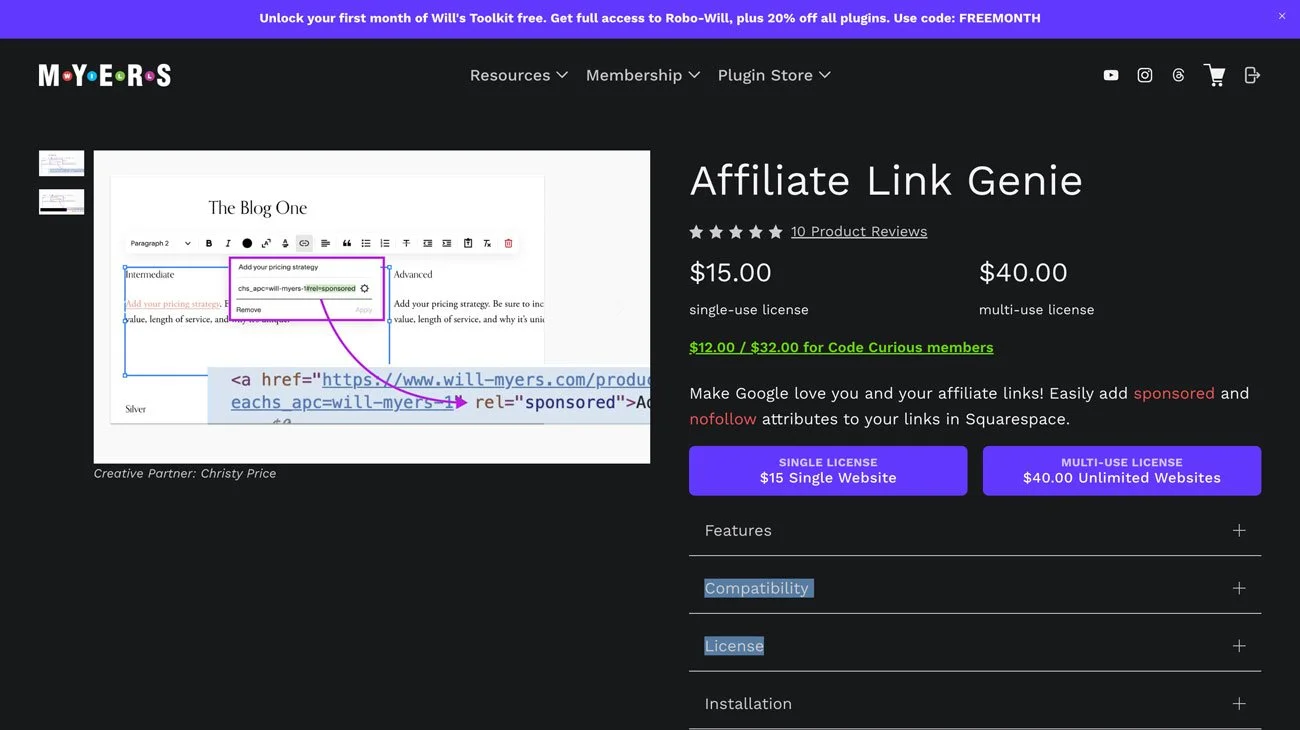1300x730 pixels.
Task: Open the Threads social icon
Action: coord(1178,75)
